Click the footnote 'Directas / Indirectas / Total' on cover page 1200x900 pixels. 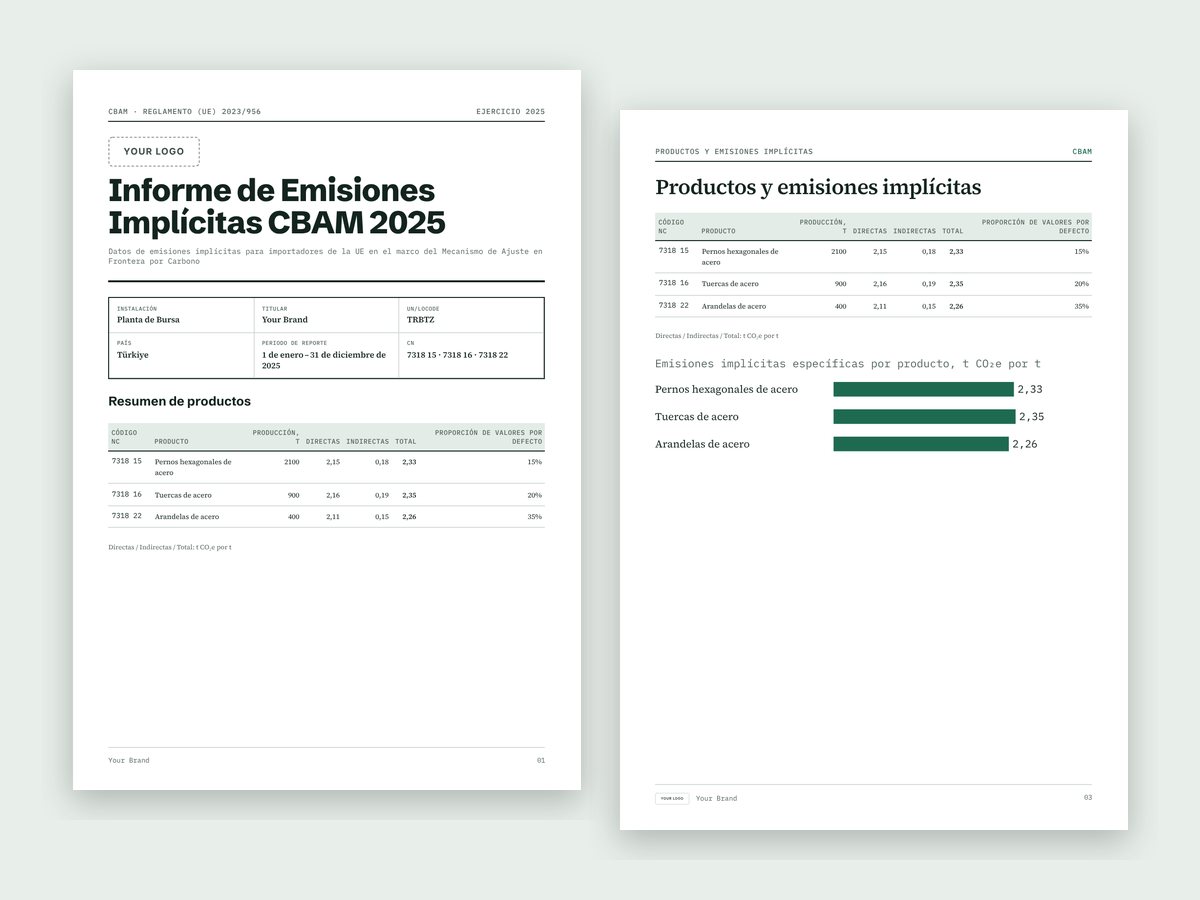coord(170,547)
